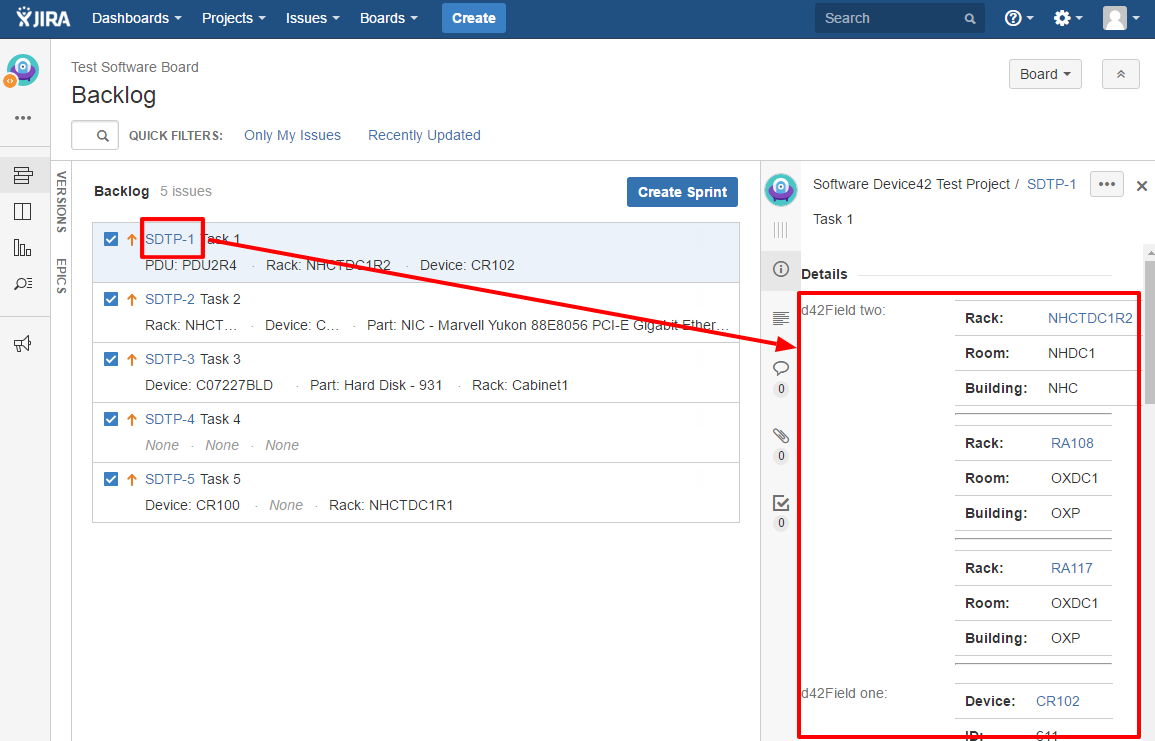Open the Backlog view icon in sidebar
Image resolution: width=1155 pixels, height=741 pixels.
23,176
